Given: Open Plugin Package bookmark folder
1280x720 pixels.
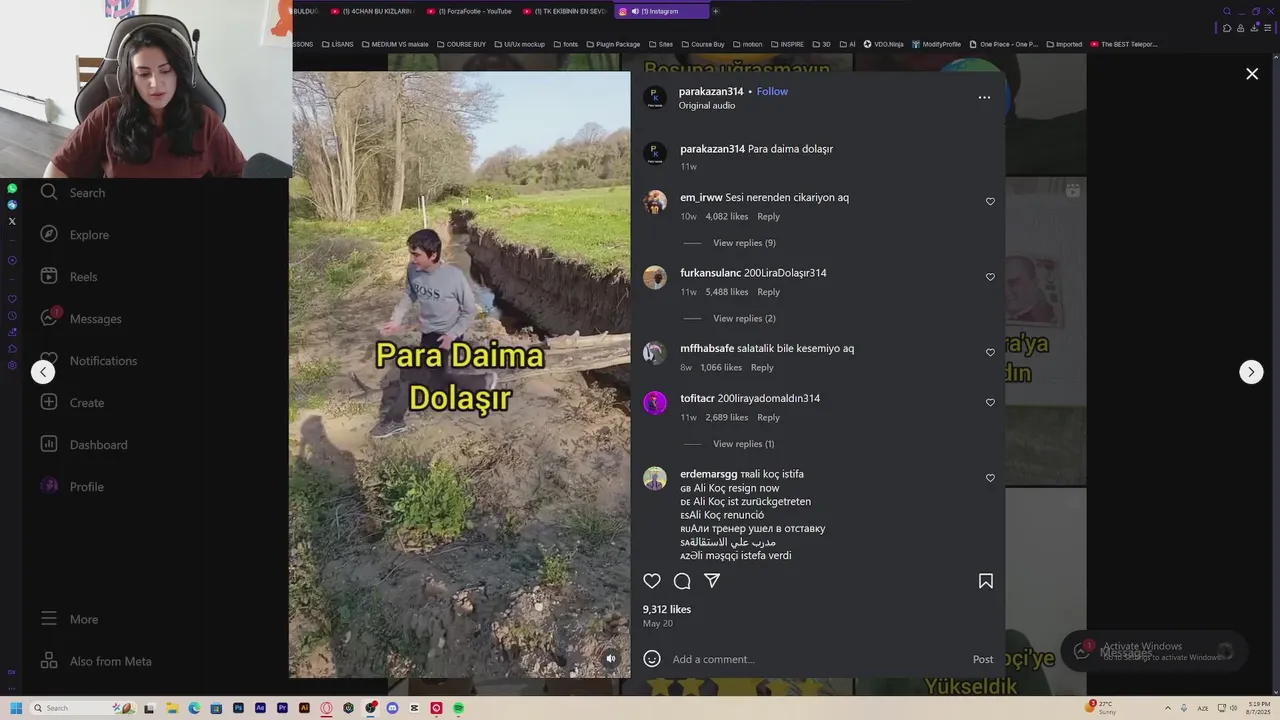Looking at the screenshot, I should (613, 44).
